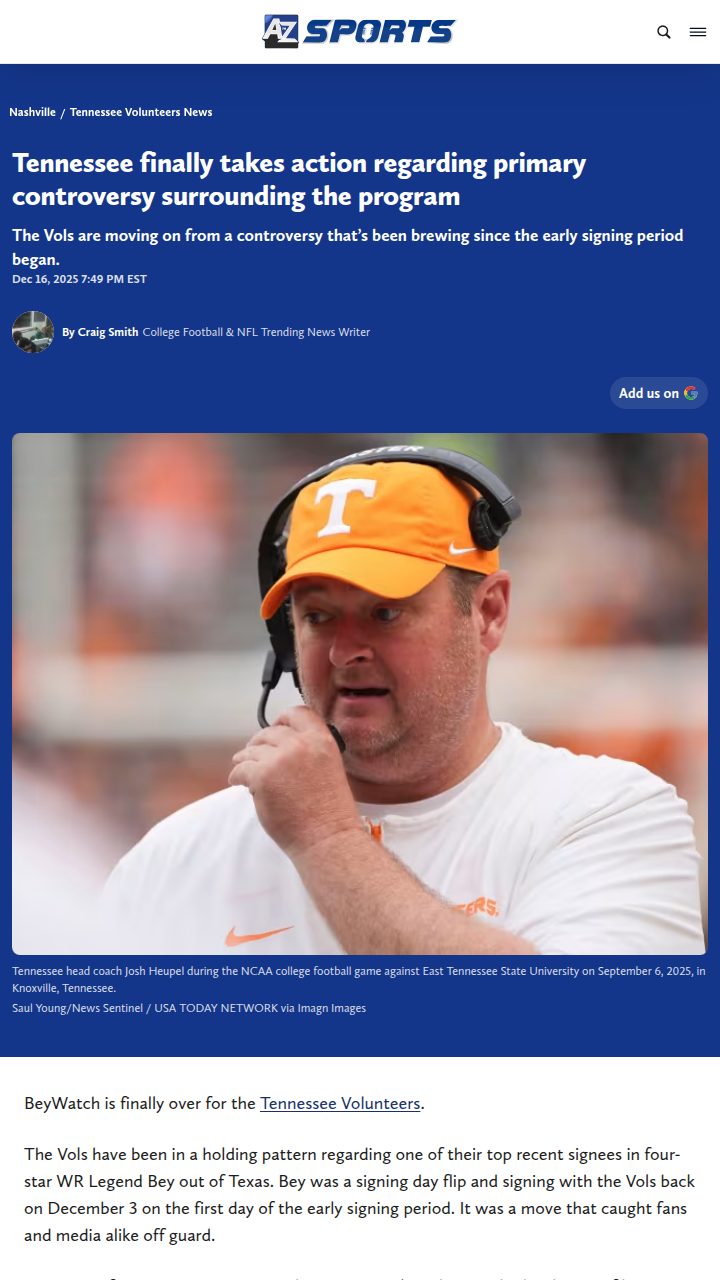
Task: Click the Saul Young photo credit line
Action: point(189,1008)
